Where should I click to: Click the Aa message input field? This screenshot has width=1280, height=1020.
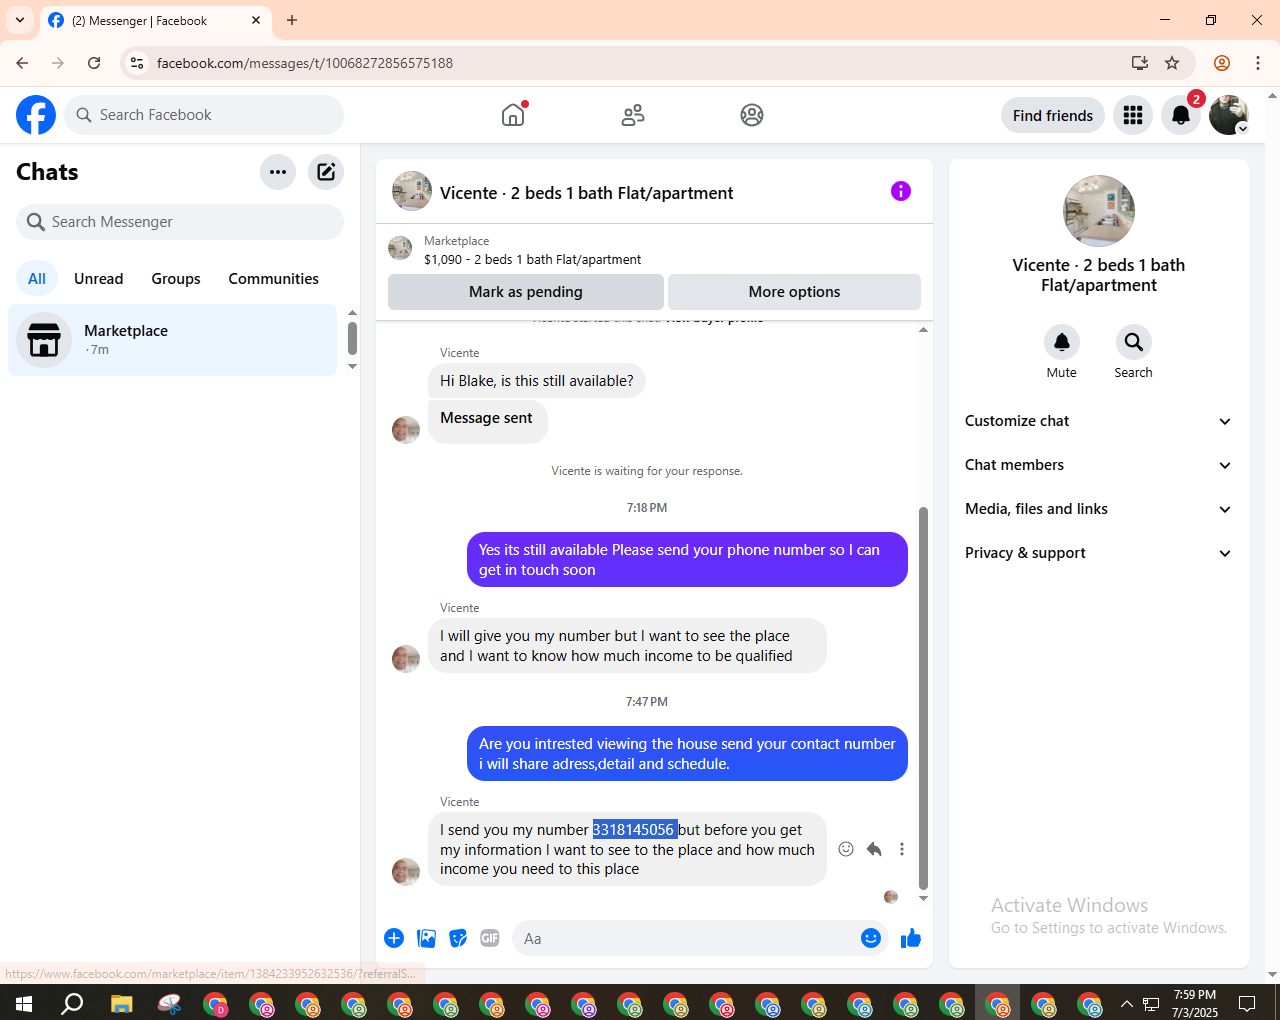685,938
